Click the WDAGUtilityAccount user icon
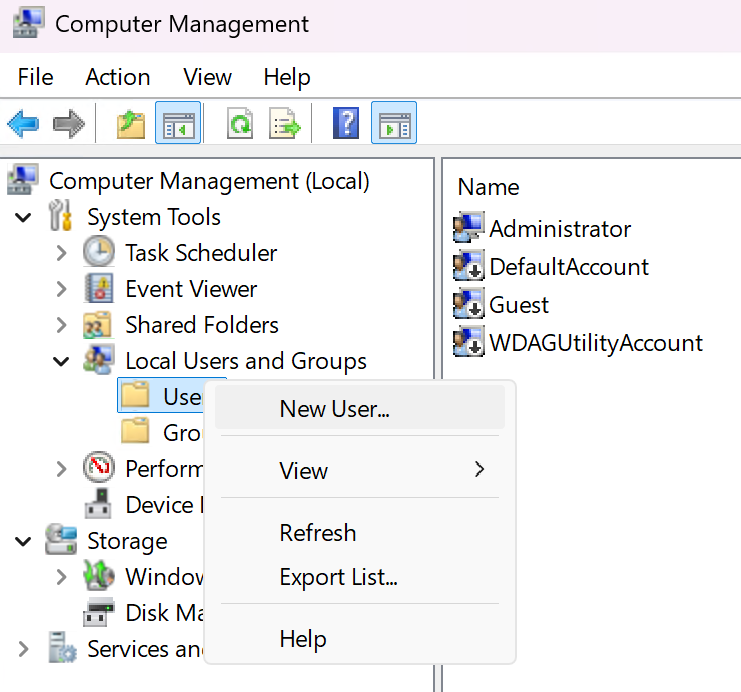This screenshot has width=741, height=692. [x=468, y=341]
